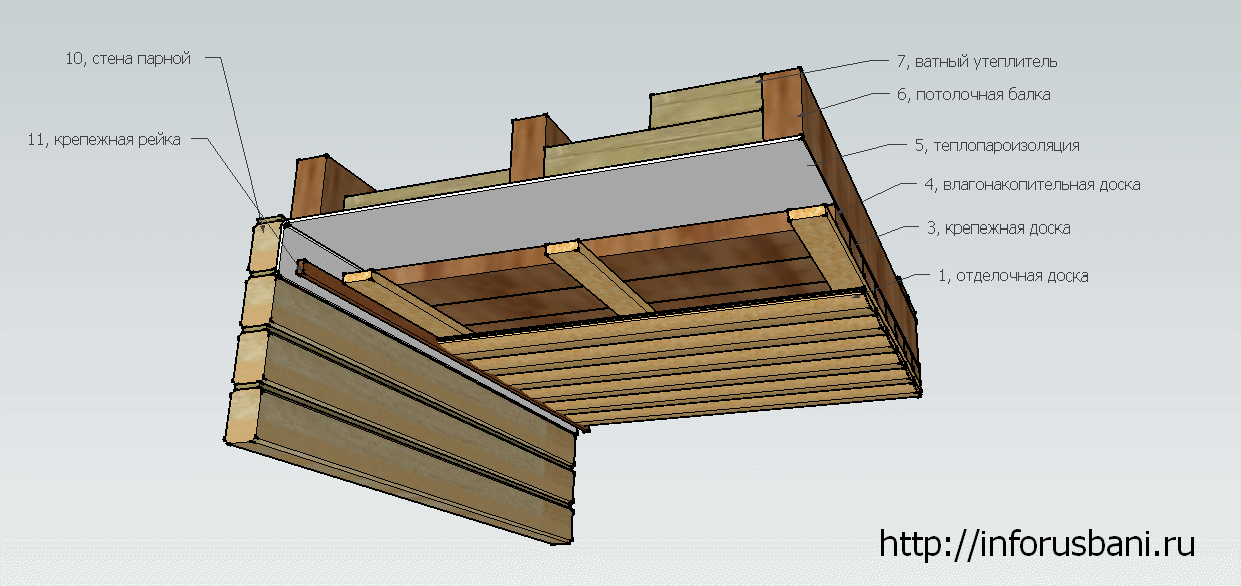Click the http://inforusbani.ru address text

pyautogui.click(x=1038, y=544)
